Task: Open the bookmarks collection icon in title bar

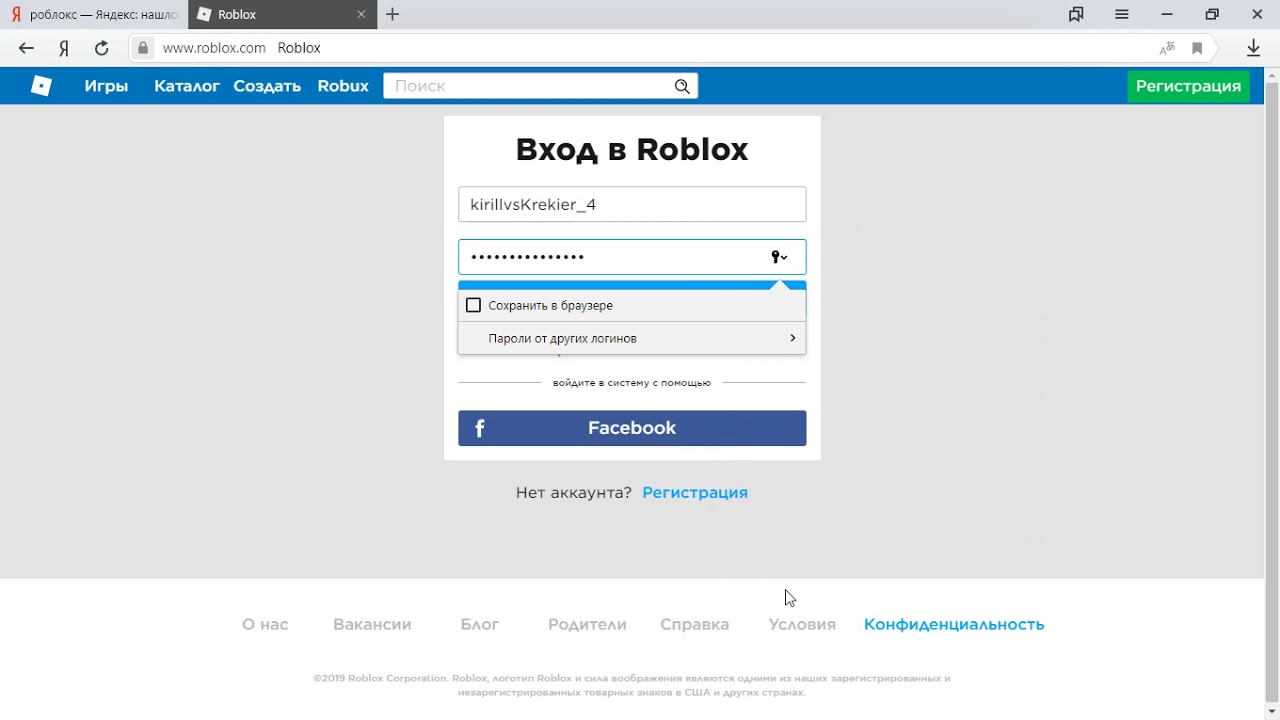Action: (1076, 14)
